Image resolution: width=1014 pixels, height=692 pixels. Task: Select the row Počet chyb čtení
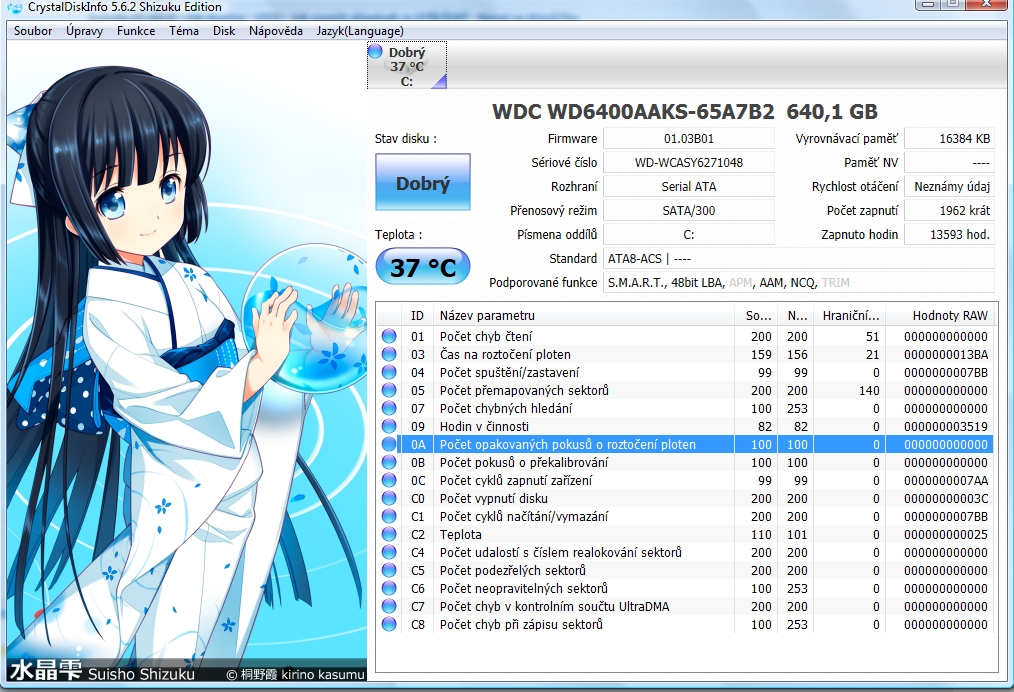(x=685, y=336)
